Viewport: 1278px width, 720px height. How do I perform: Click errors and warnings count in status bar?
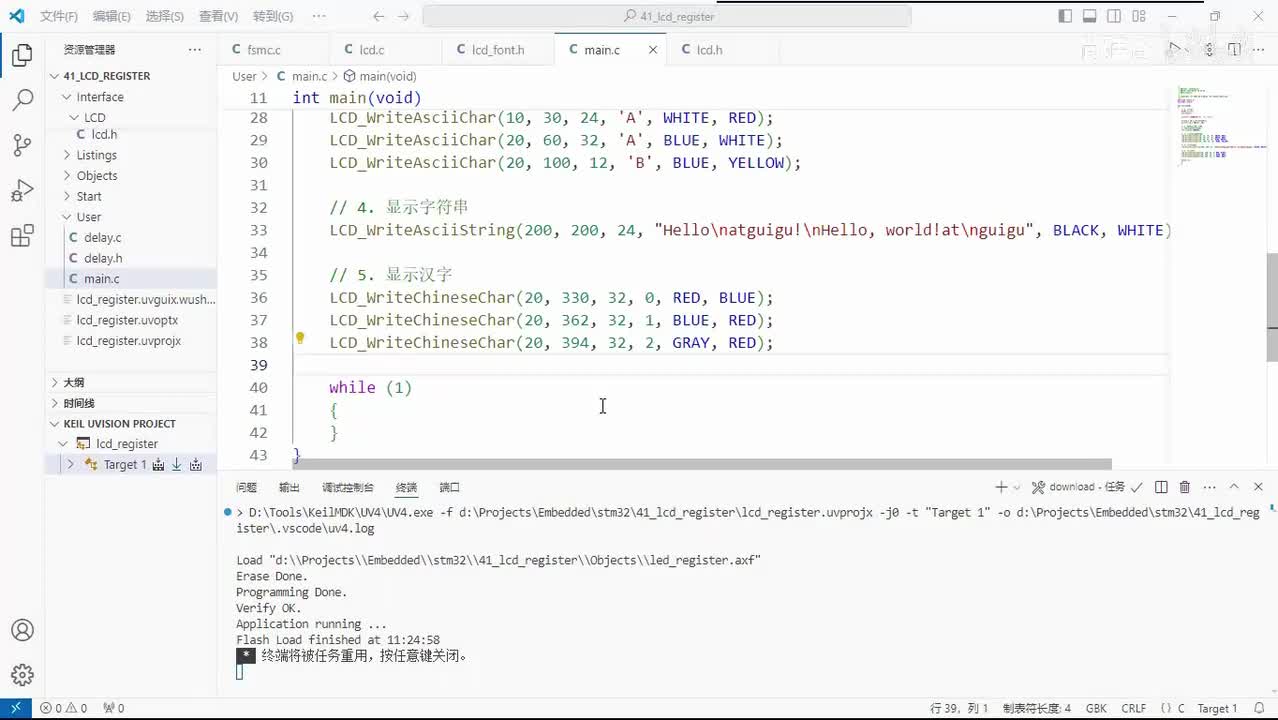pyautogui.click(x=65, y=708)
